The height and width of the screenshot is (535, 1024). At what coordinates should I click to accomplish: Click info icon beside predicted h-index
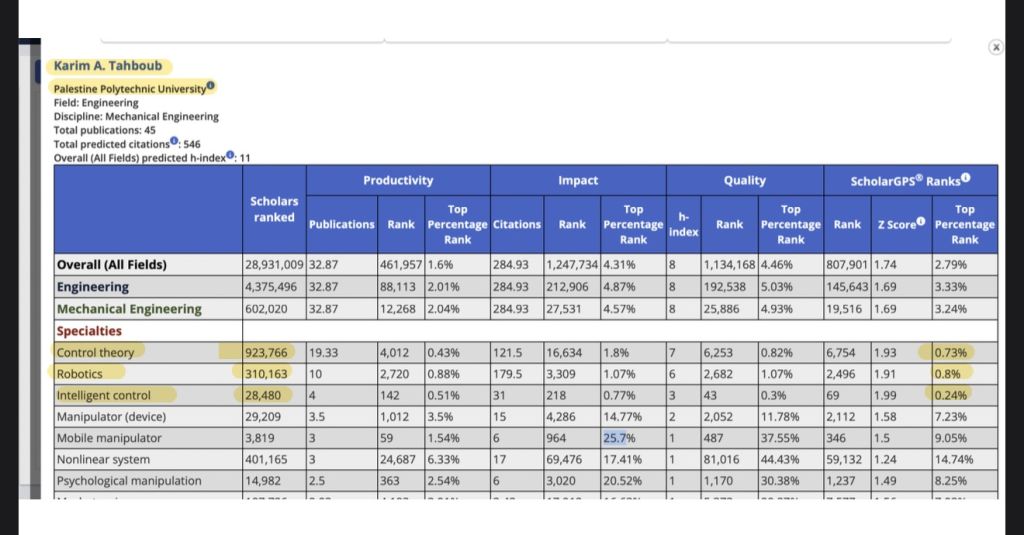point(230,155)
